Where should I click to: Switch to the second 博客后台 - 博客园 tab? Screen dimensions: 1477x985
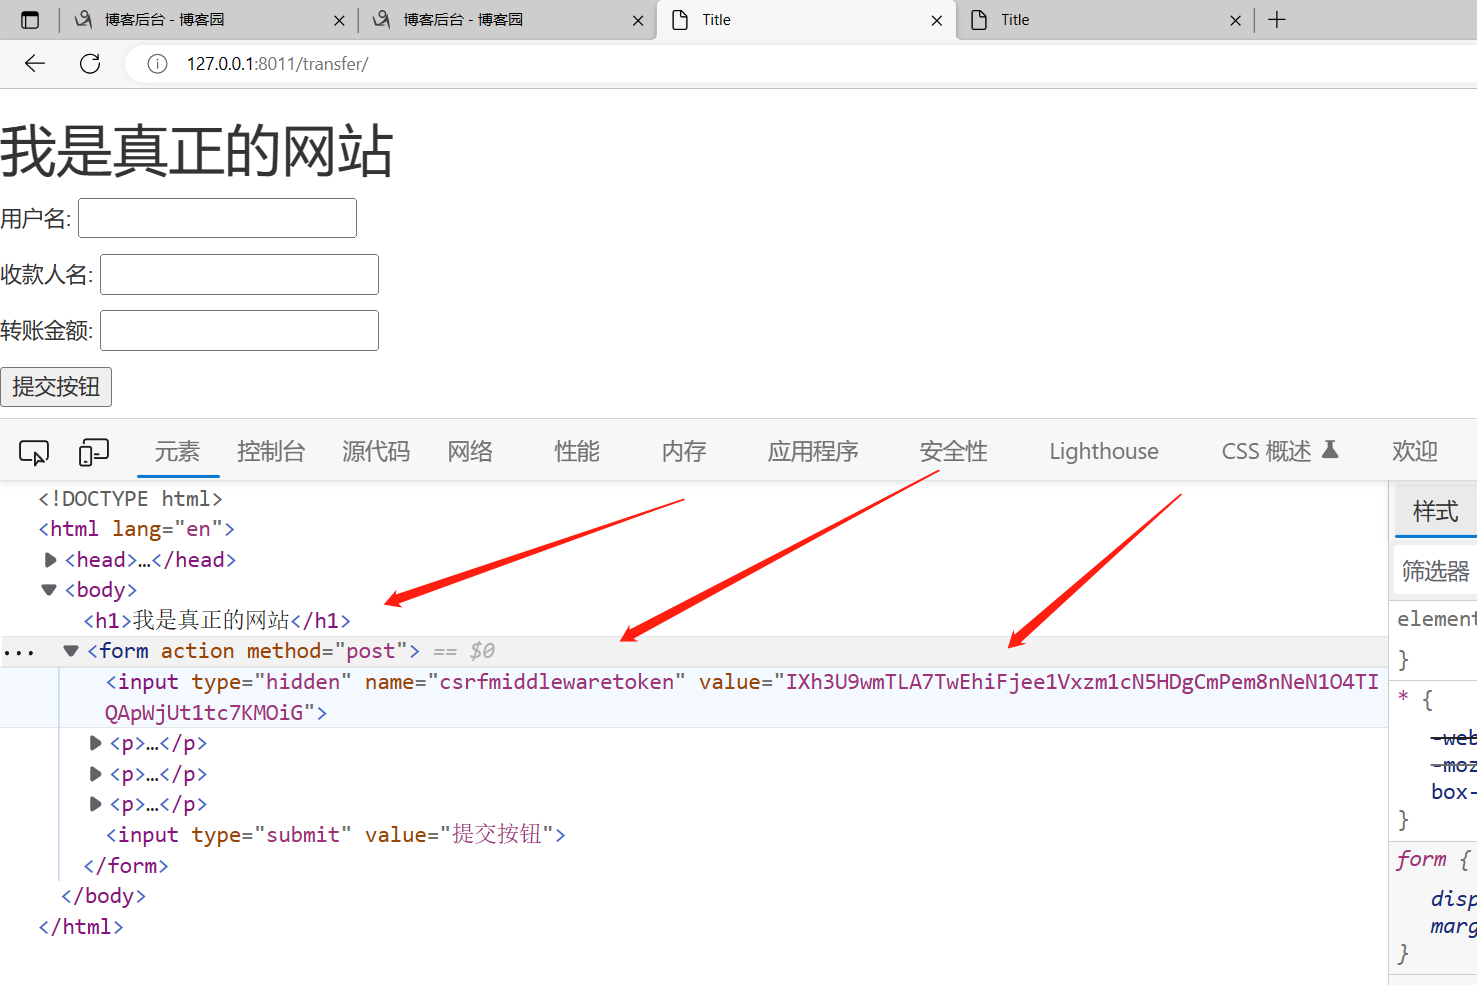pos(507,20)
